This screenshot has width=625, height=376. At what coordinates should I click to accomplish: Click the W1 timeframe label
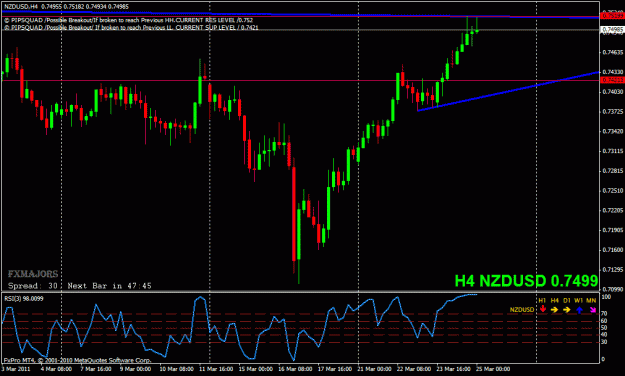pyautogui.click(x=579, y=300)
